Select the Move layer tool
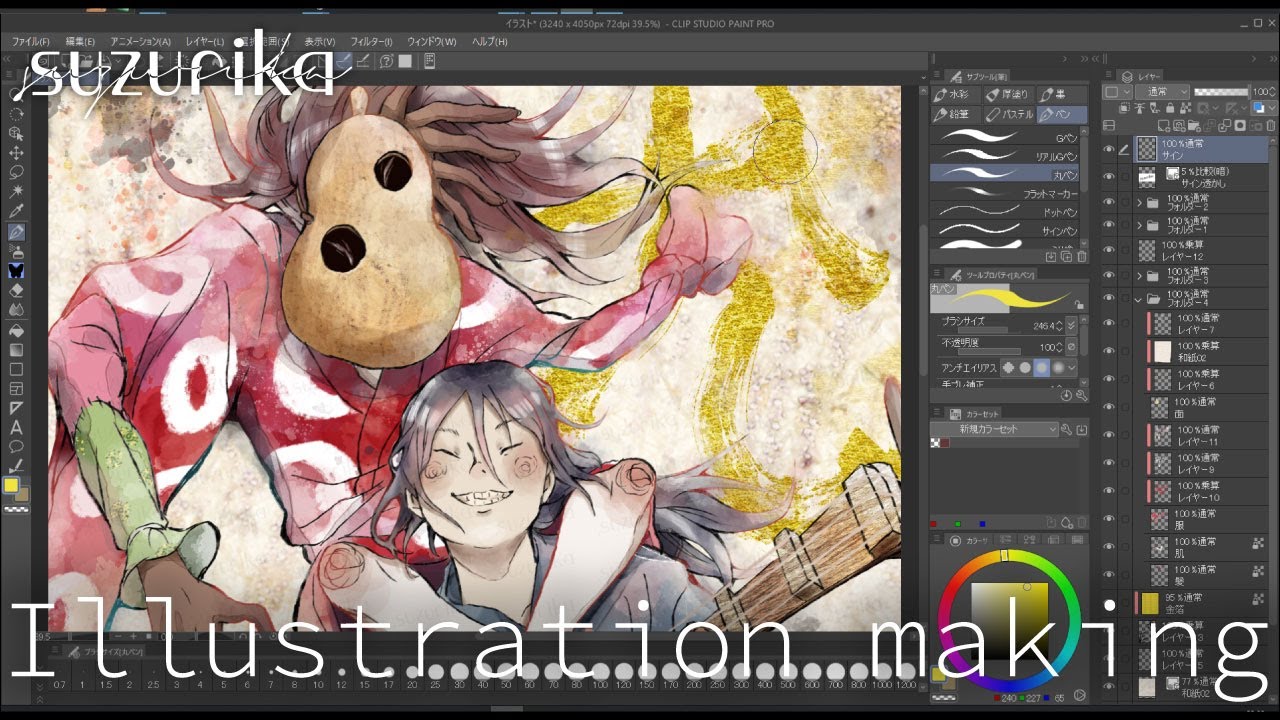Image resolution: width=1280 pixels, height=720 pixels. tap(16, 153)
